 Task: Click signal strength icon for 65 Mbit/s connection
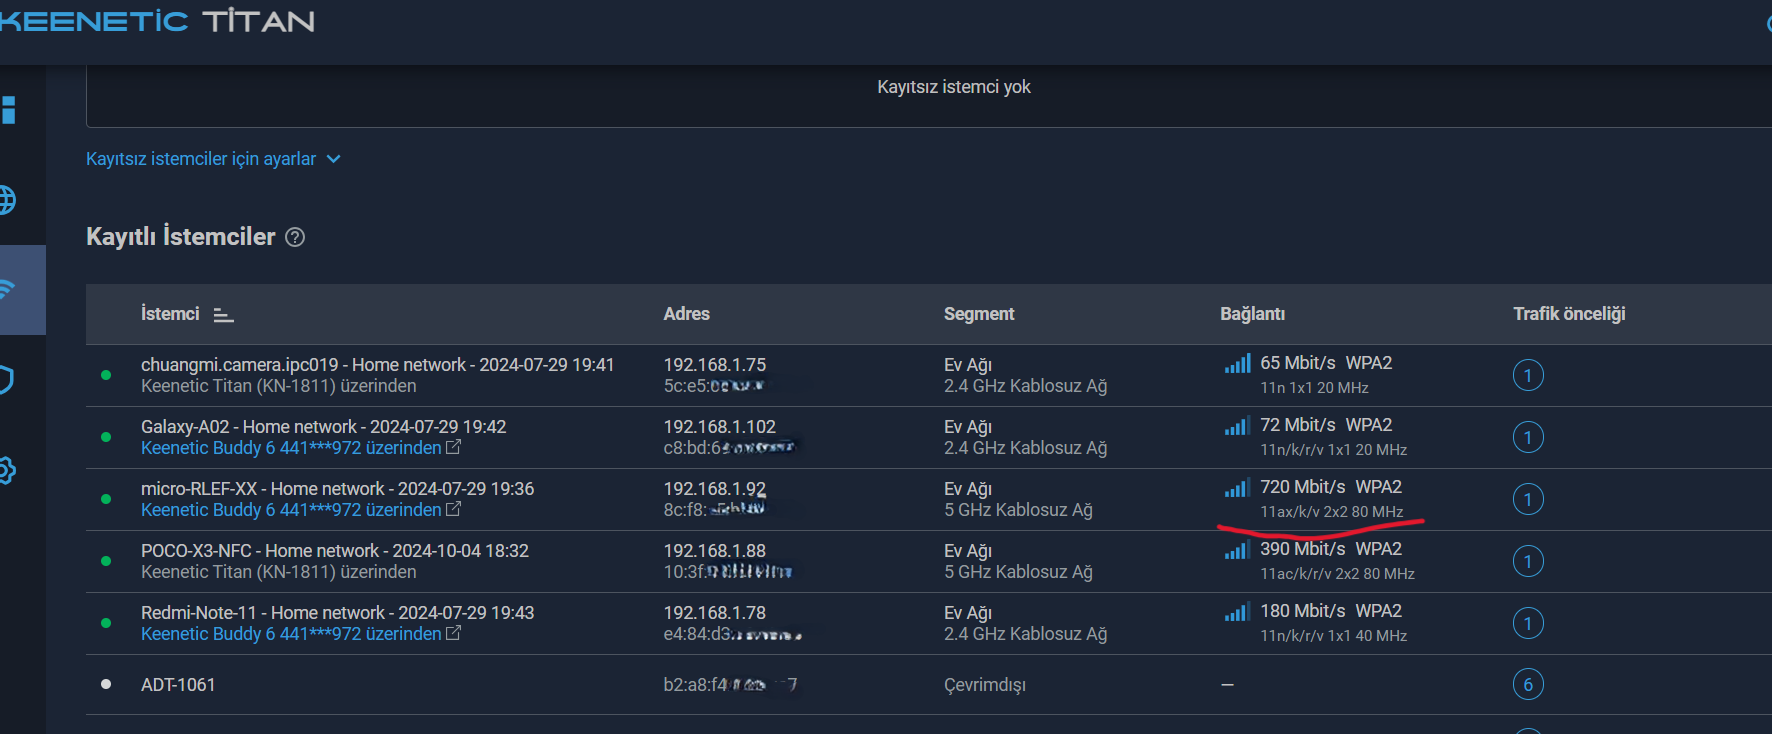click(x=1237, y=364)
